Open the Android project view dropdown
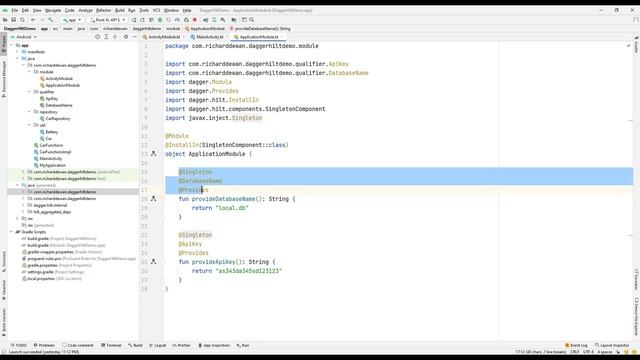The image size is (640, 360). pos(24,37)
